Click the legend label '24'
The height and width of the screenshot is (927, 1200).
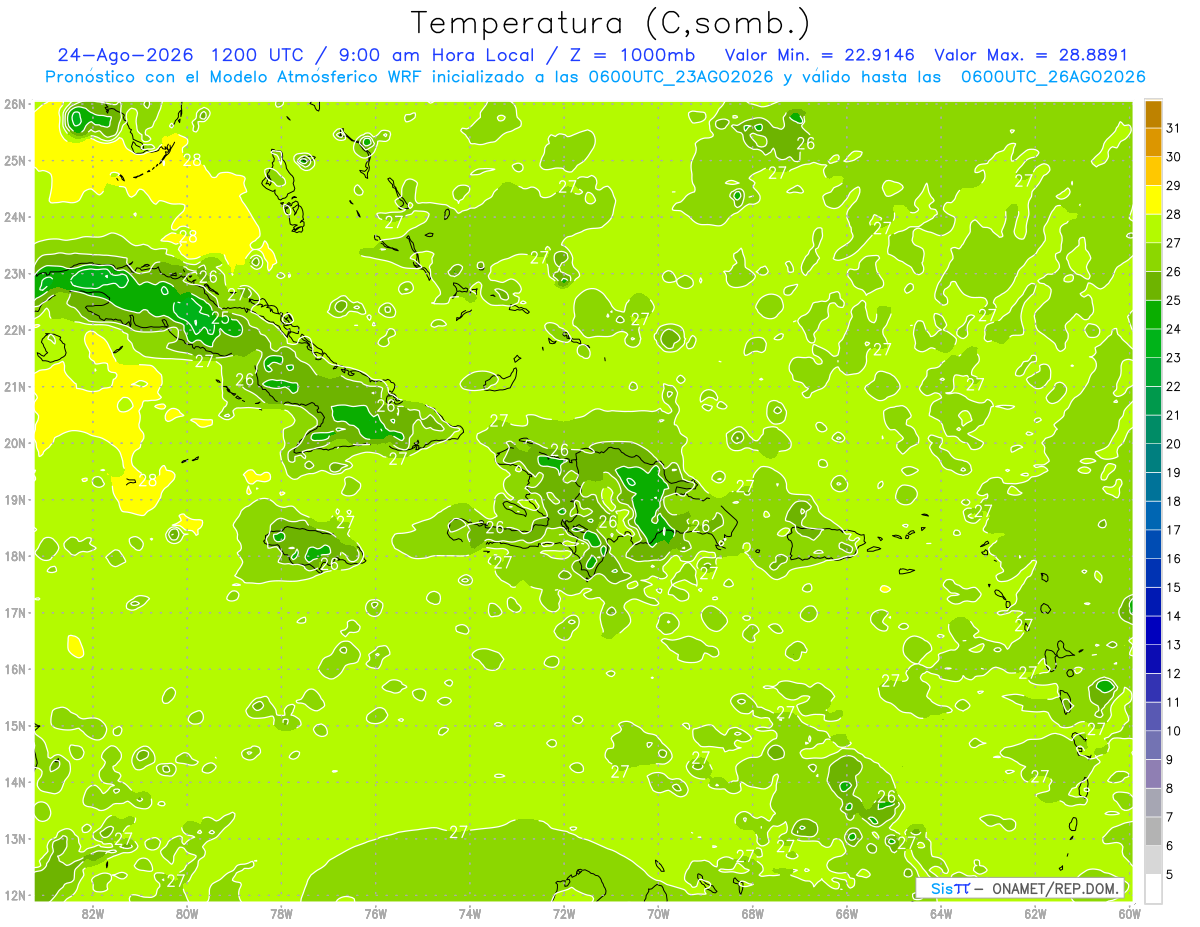pyautogui.click(x=1174, y=329)
